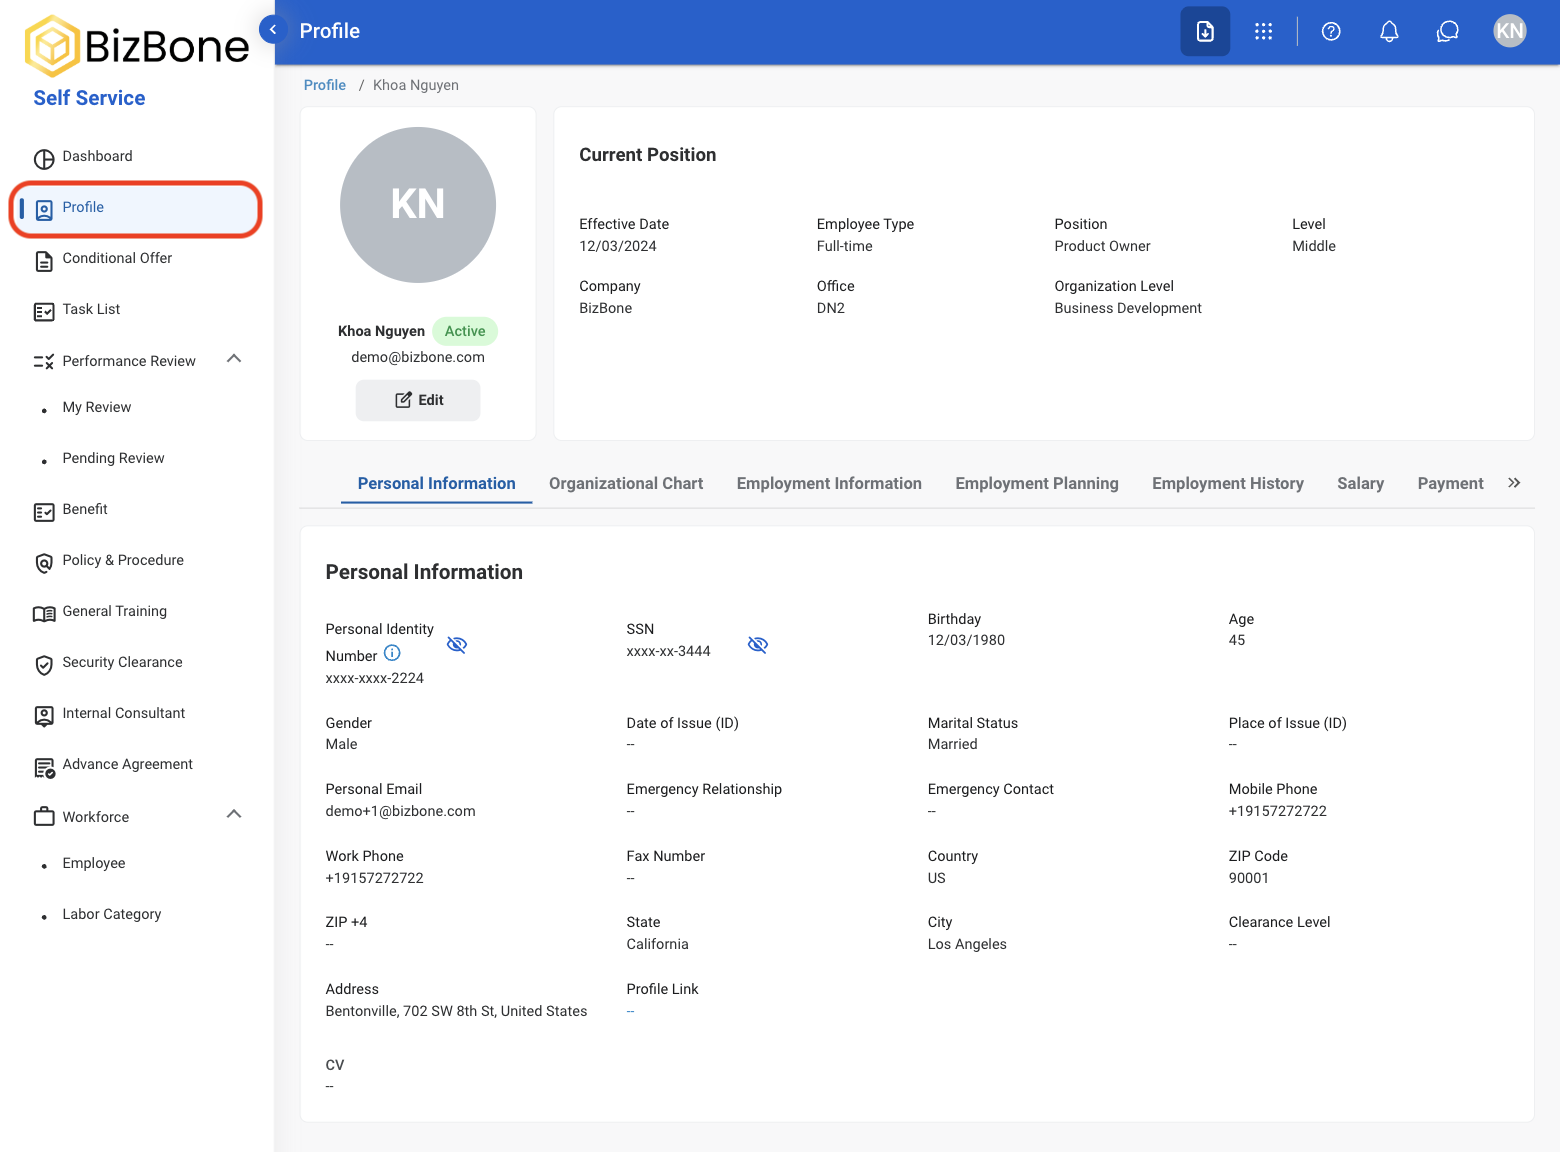This screenshot has width=1560, height=1152.
Task: Open the Employment Information tab
Action: 829,483
